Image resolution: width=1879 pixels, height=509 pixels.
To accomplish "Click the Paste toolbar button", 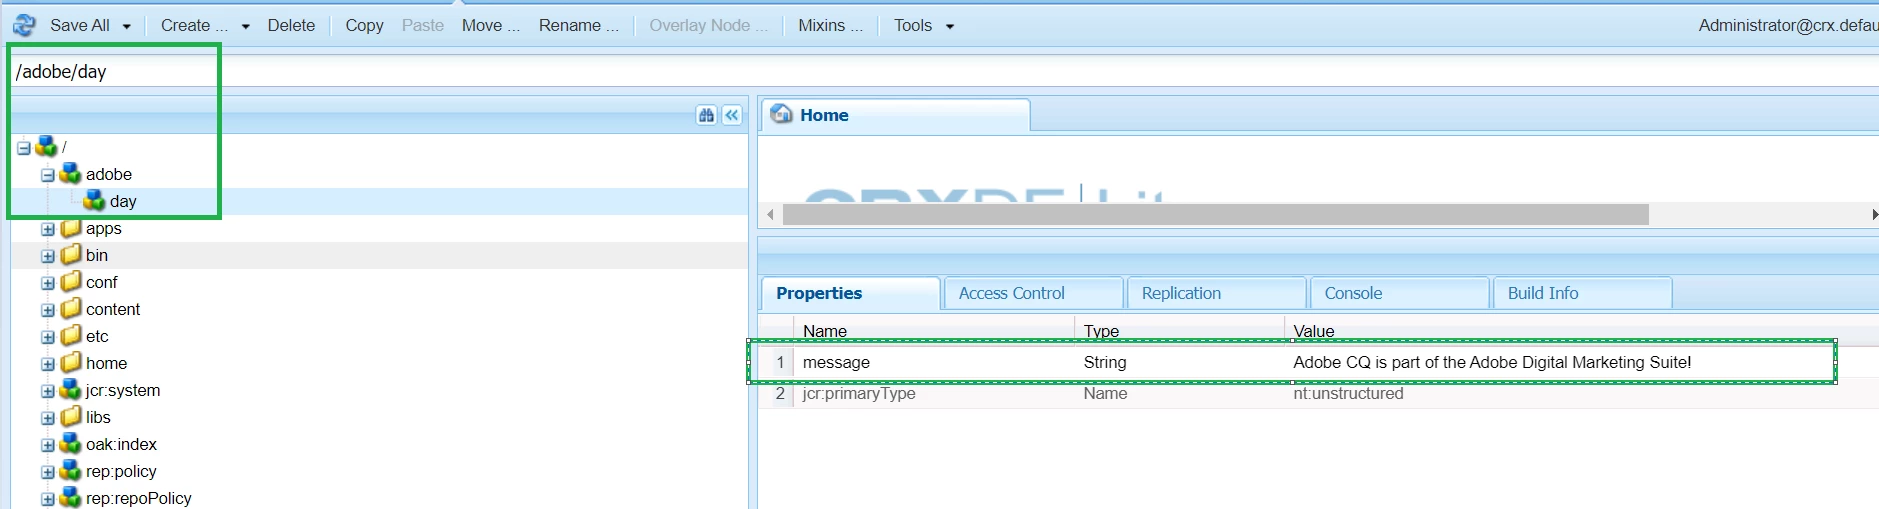I will point(423,25).
